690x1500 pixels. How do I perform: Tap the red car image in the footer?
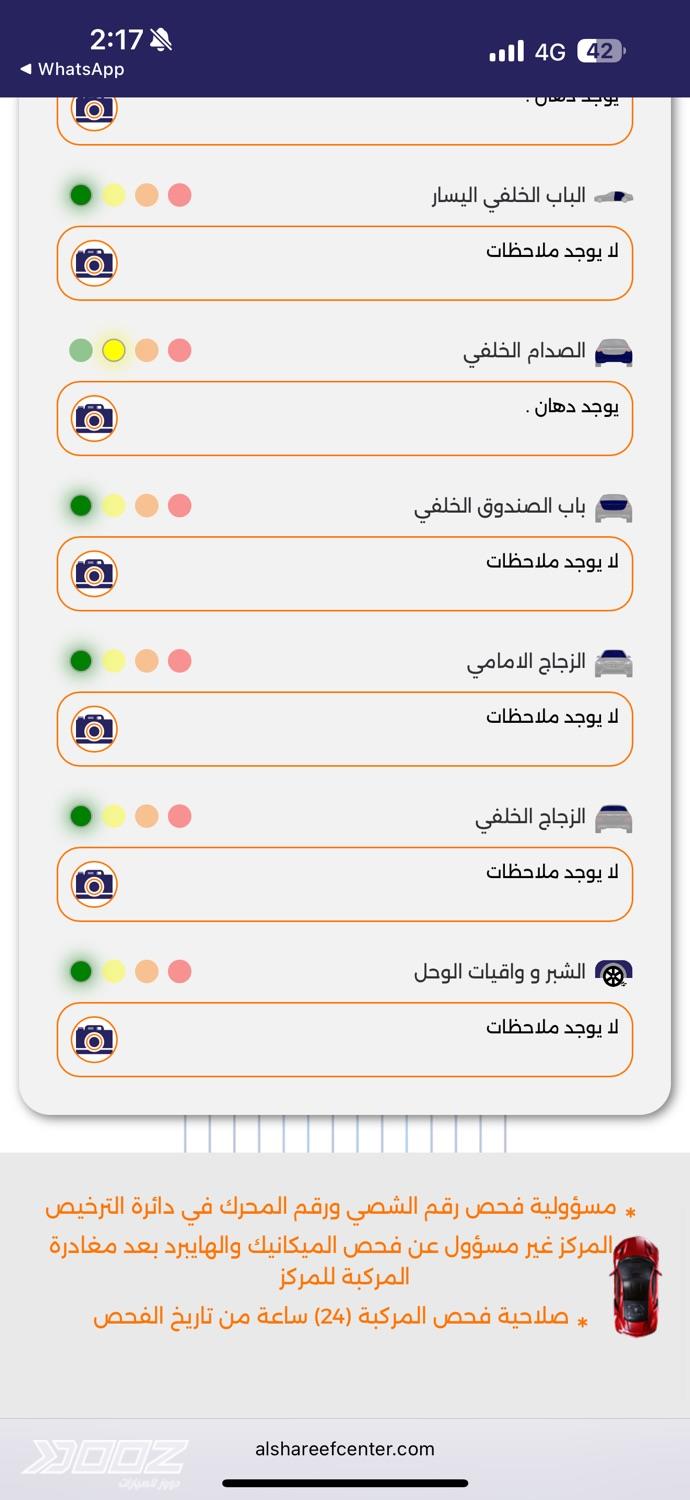tap(636, 1287)
